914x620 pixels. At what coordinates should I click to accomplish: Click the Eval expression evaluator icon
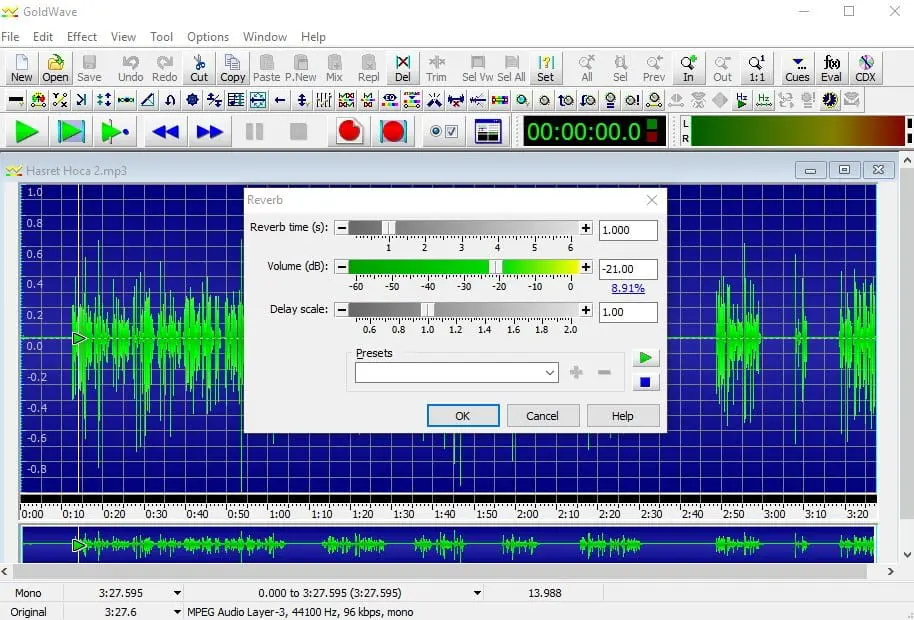pyautogui.click(x=831, y=68)
